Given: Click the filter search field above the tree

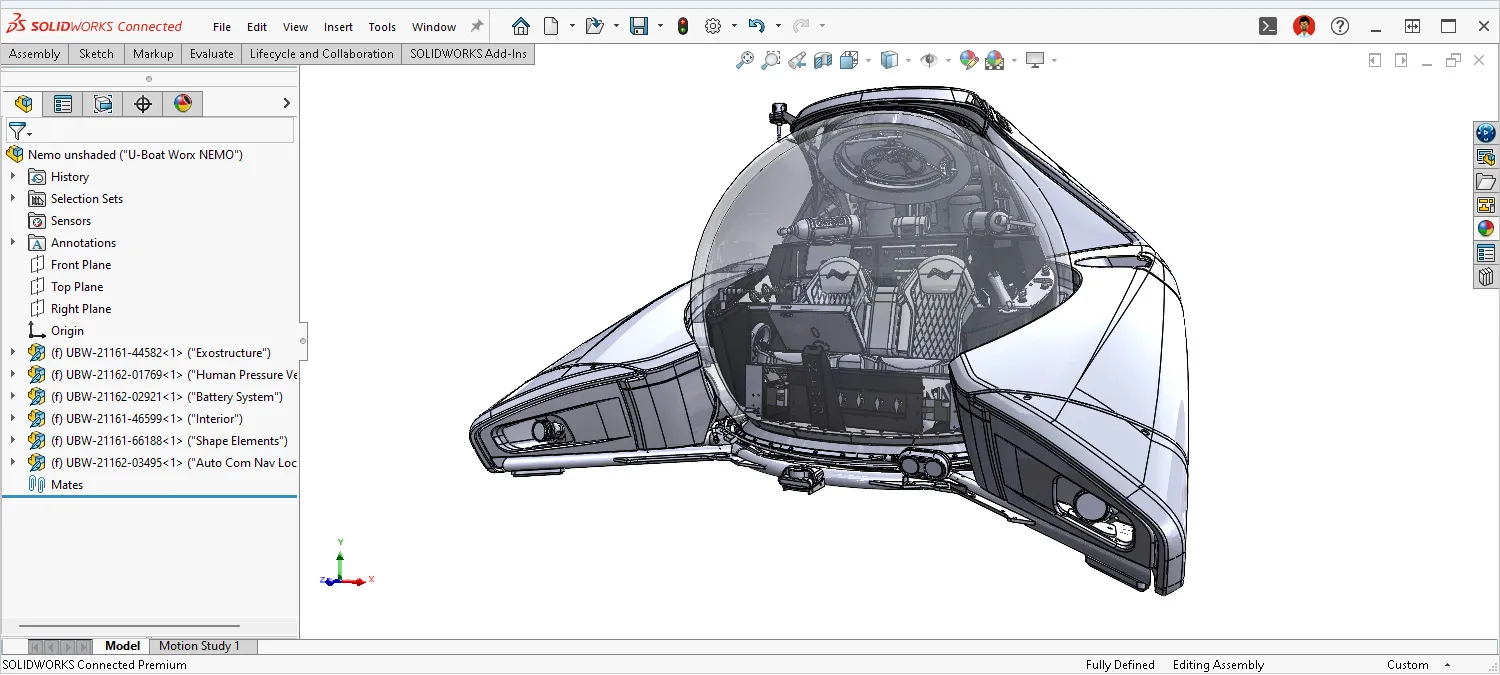Looking at the screenshot, I should click(x=150, y=130).
